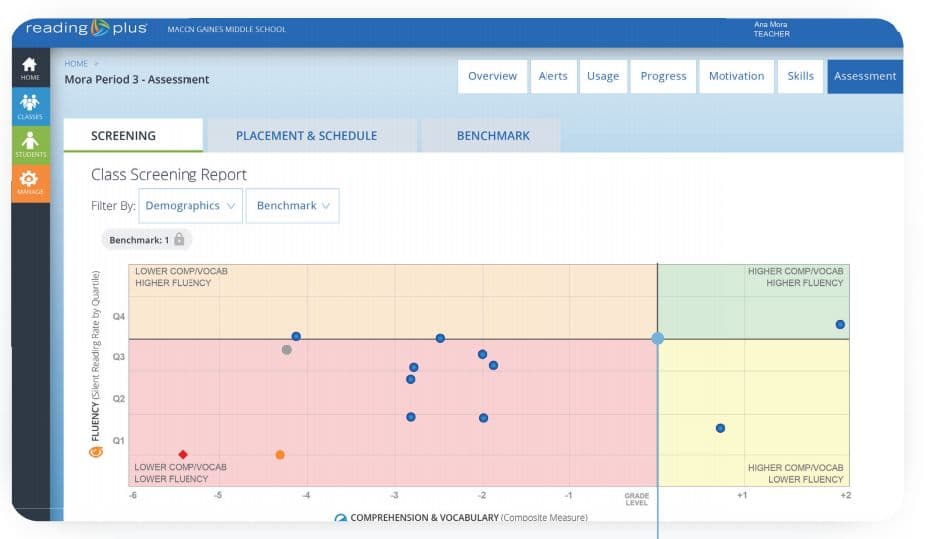Viewport: 935px width, 539px height.
Task: Open the Alerts report tab
Action: coord(553,76)
